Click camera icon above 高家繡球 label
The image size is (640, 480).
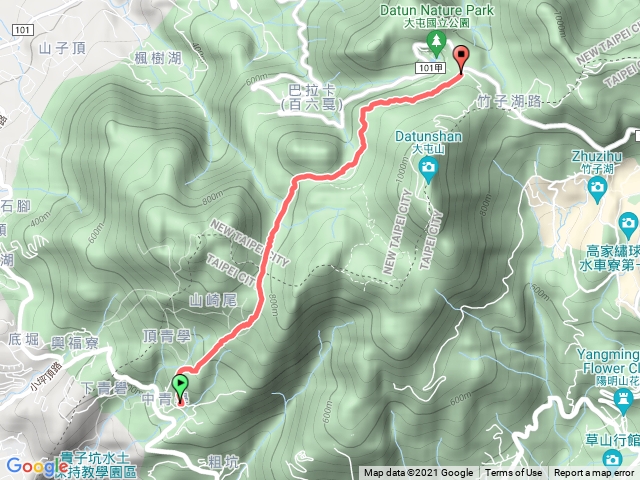pos(628,226)
